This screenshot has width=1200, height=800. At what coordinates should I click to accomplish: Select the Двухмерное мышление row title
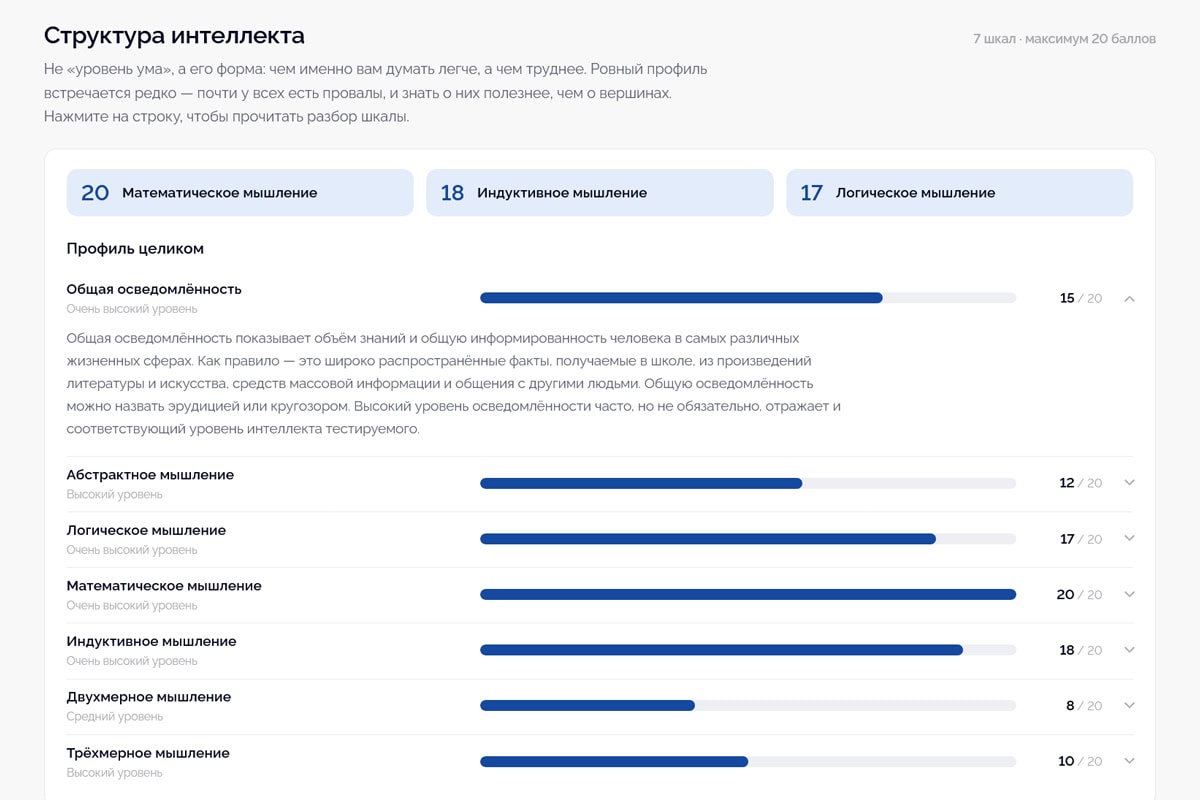pos(149,697)
